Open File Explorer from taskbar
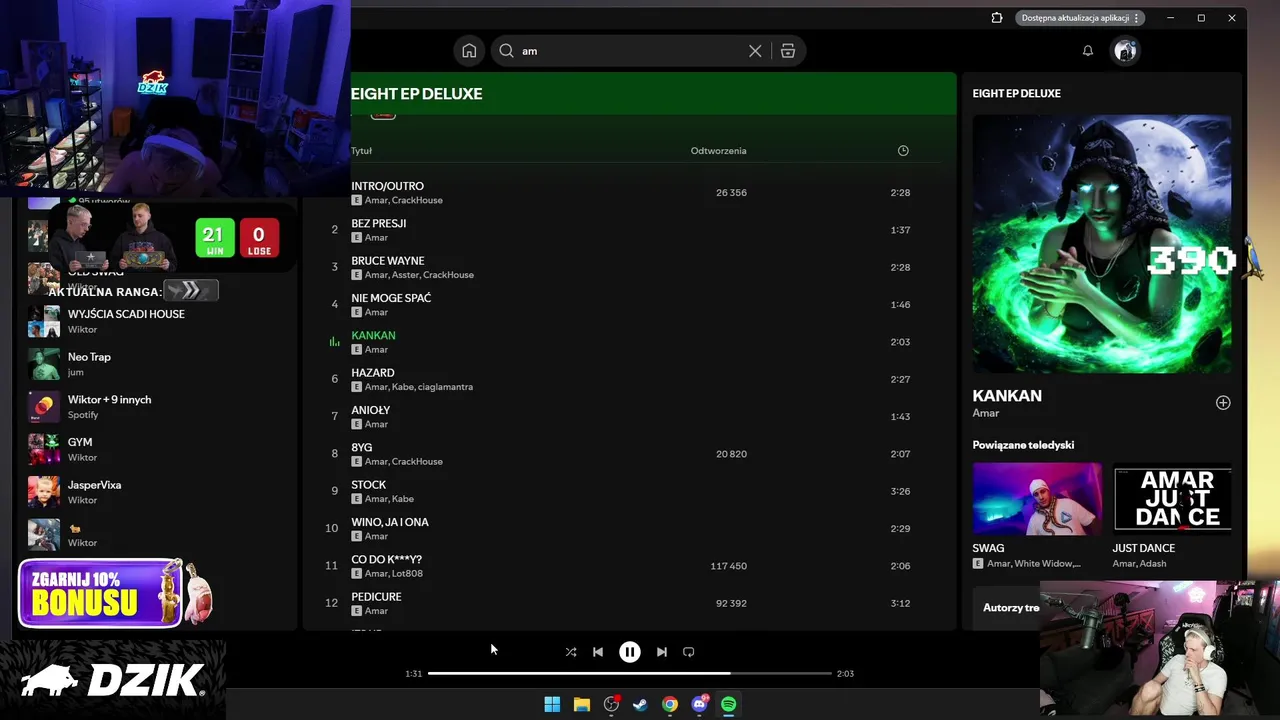1280x720 pixels. (x=582, y=705)
